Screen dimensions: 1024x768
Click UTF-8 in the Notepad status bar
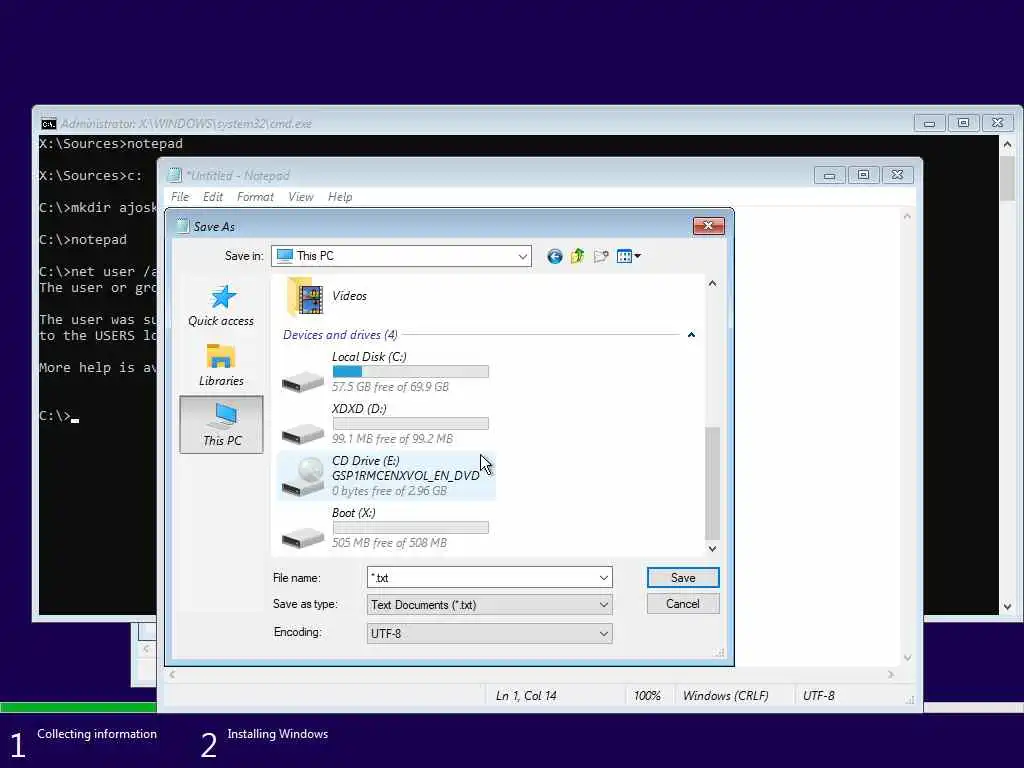click(x=819, y=696)
